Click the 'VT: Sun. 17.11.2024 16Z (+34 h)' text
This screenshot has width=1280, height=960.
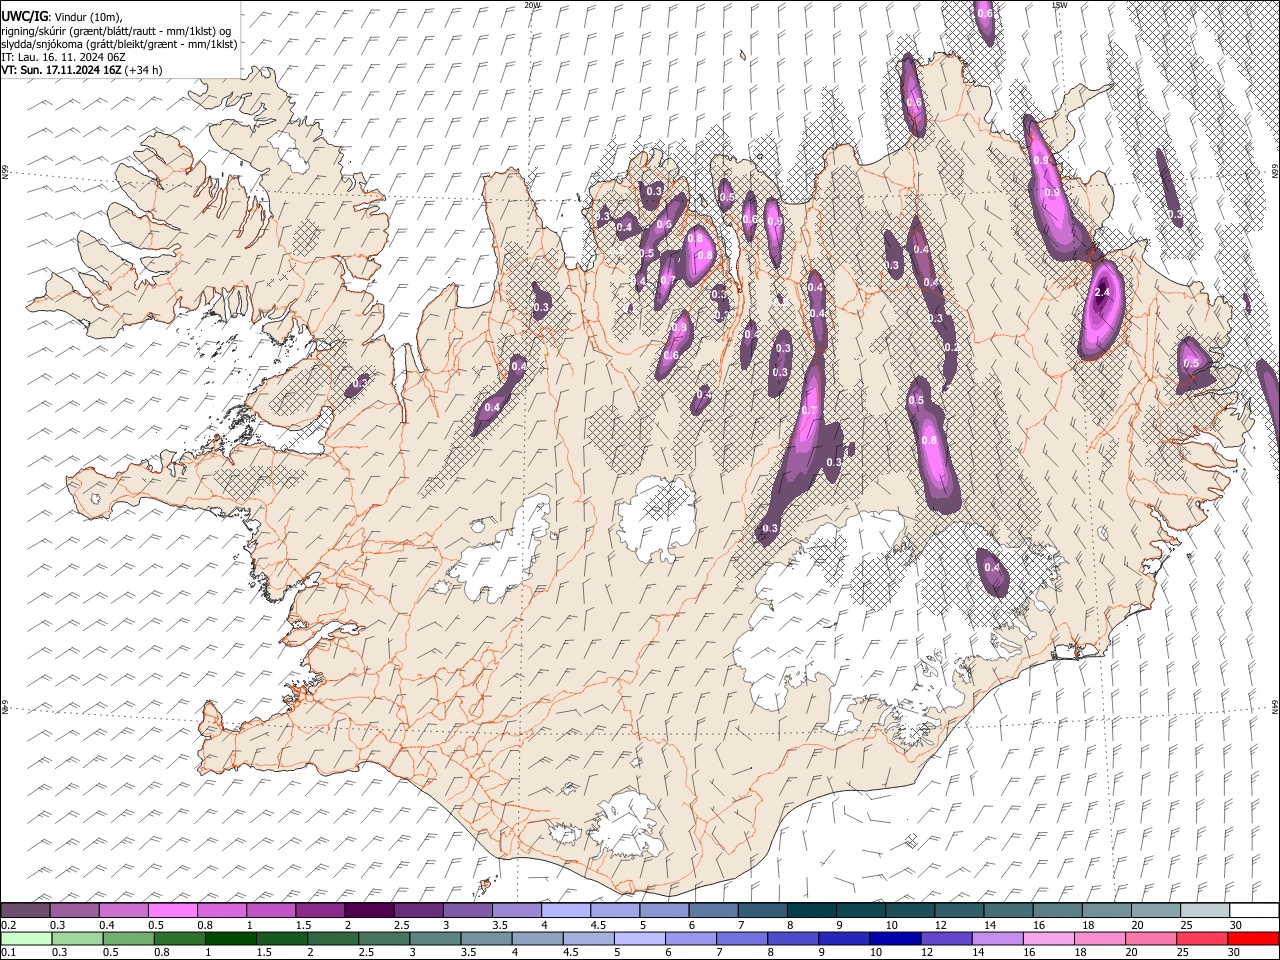[82, 70]
